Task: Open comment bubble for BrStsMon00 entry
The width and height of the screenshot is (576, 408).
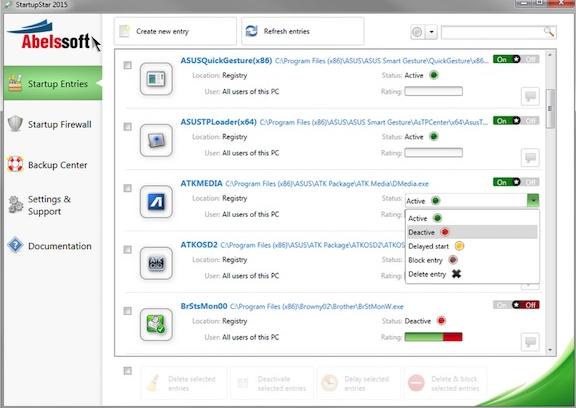Action: point(530,342)
